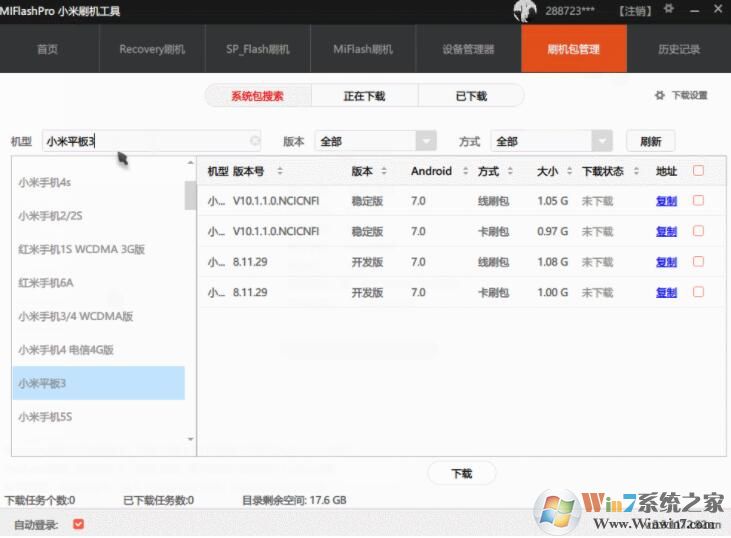Check the 8.11.29 卡刷包 row checkbox
731x538 pixels.
(x=698, y=292)
